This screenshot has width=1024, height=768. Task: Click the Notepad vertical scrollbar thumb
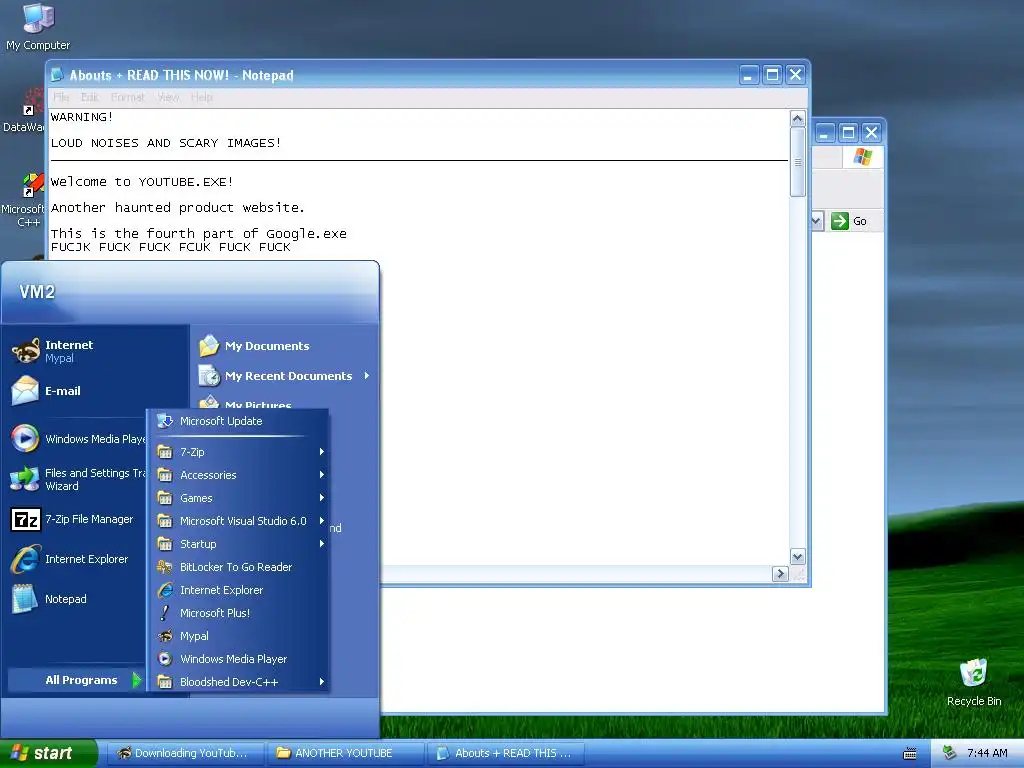797,162
